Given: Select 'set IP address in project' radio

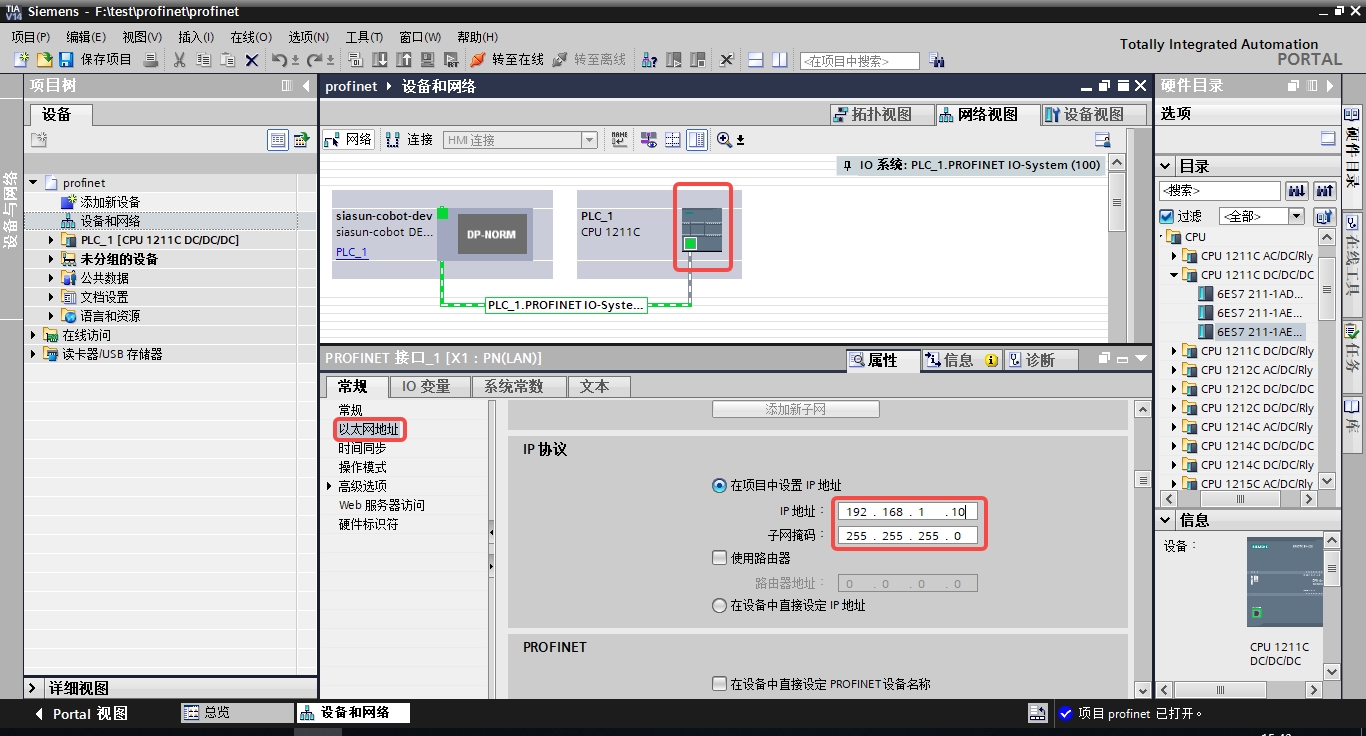Looking at the screenshot, I should coord(719,485).
